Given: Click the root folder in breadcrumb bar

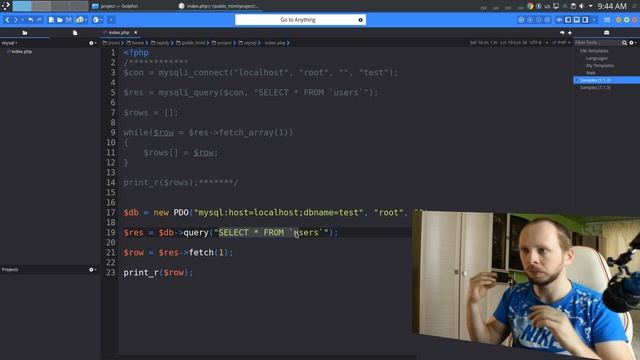Looking at the screenshot, I should 111,43.
